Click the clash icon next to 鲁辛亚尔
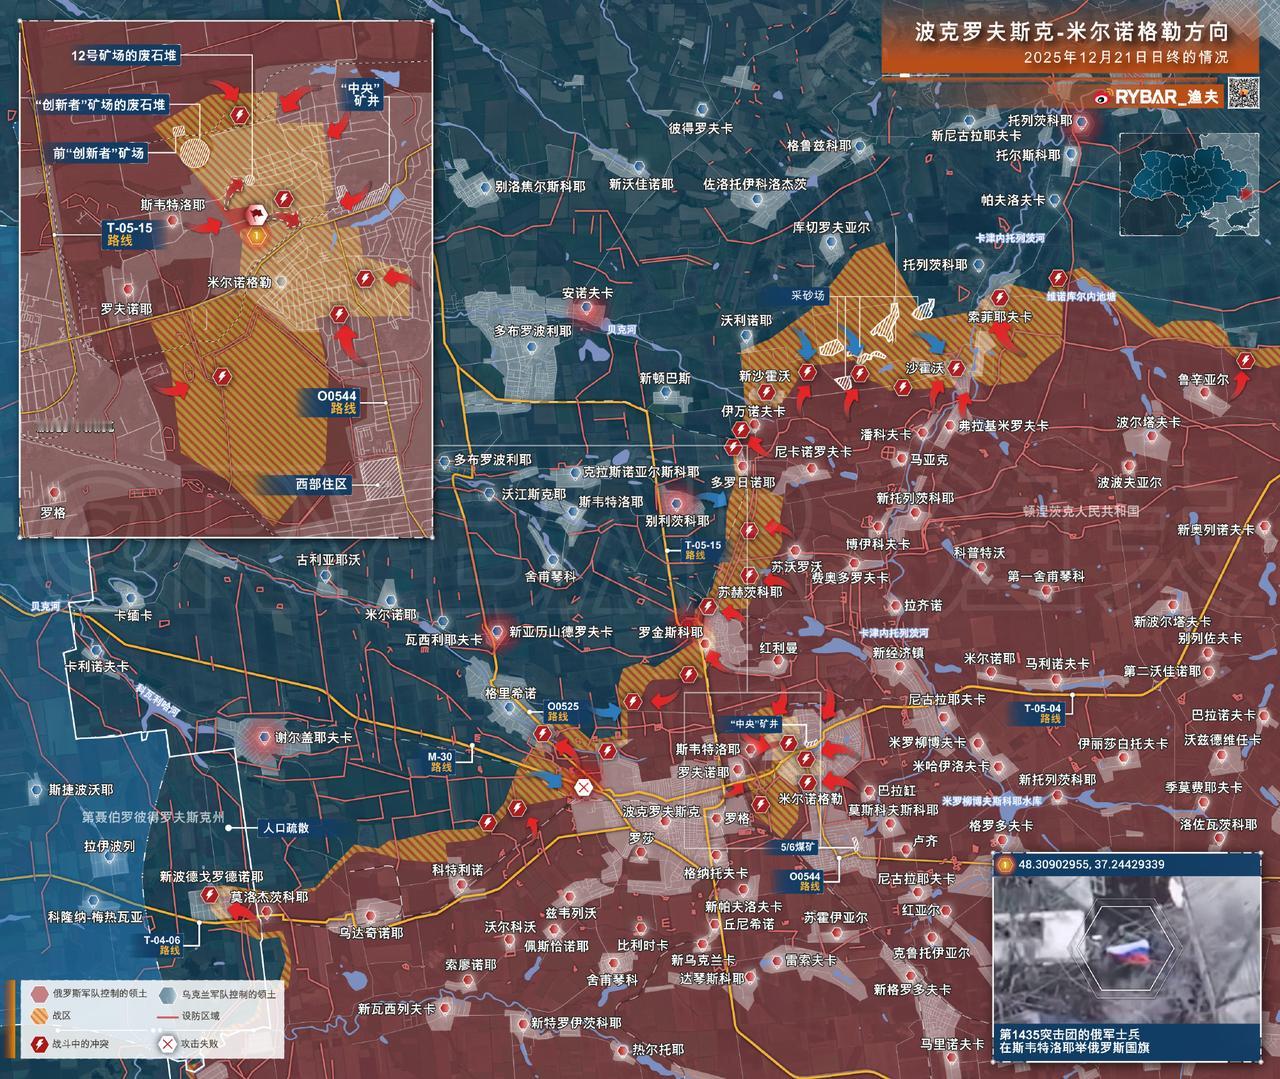Viewport: 1280px width, 1079px height. 1245,361
